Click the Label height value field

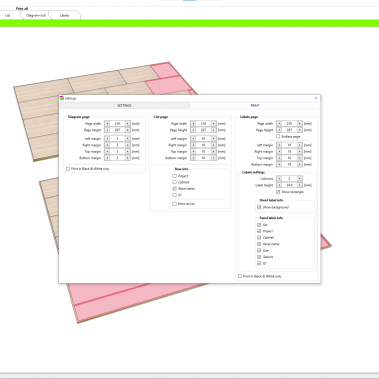click(x=289, y=185)
